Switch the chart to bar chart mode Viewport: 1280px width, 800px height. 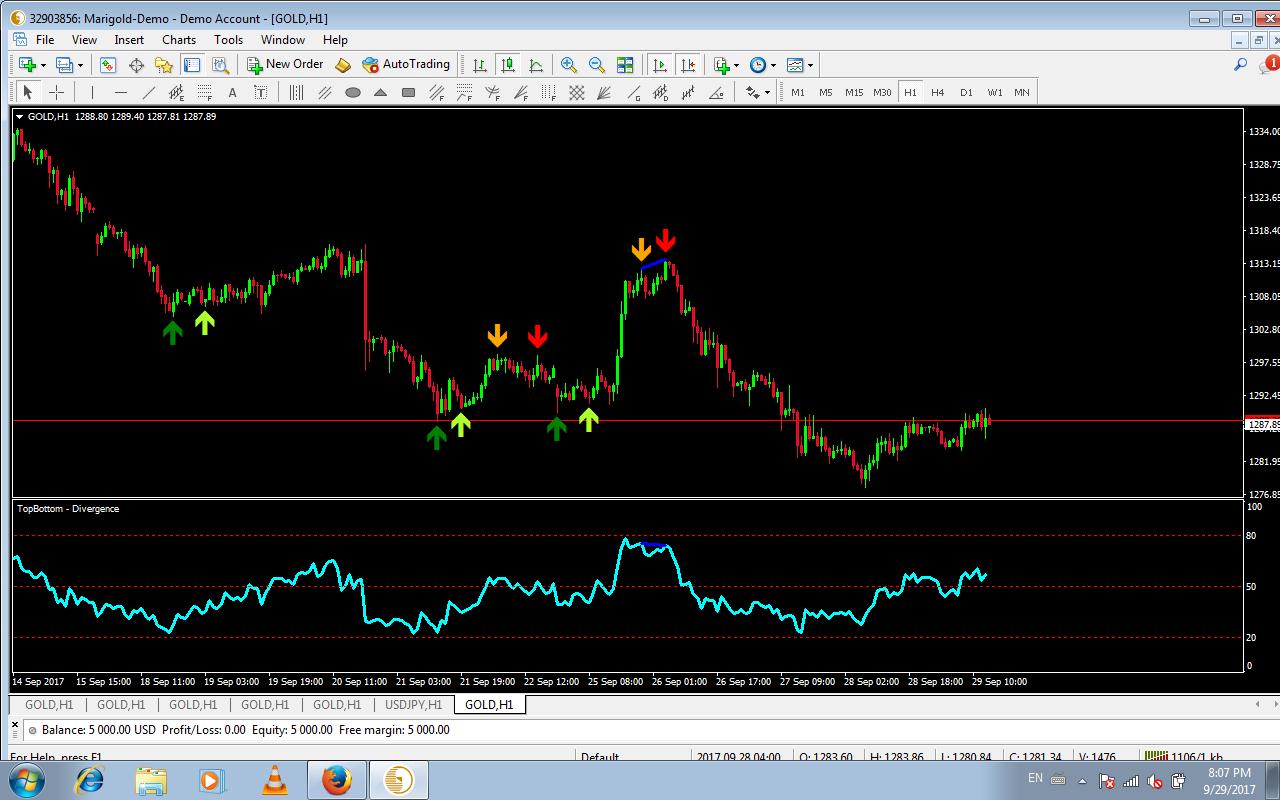(480, 65)
